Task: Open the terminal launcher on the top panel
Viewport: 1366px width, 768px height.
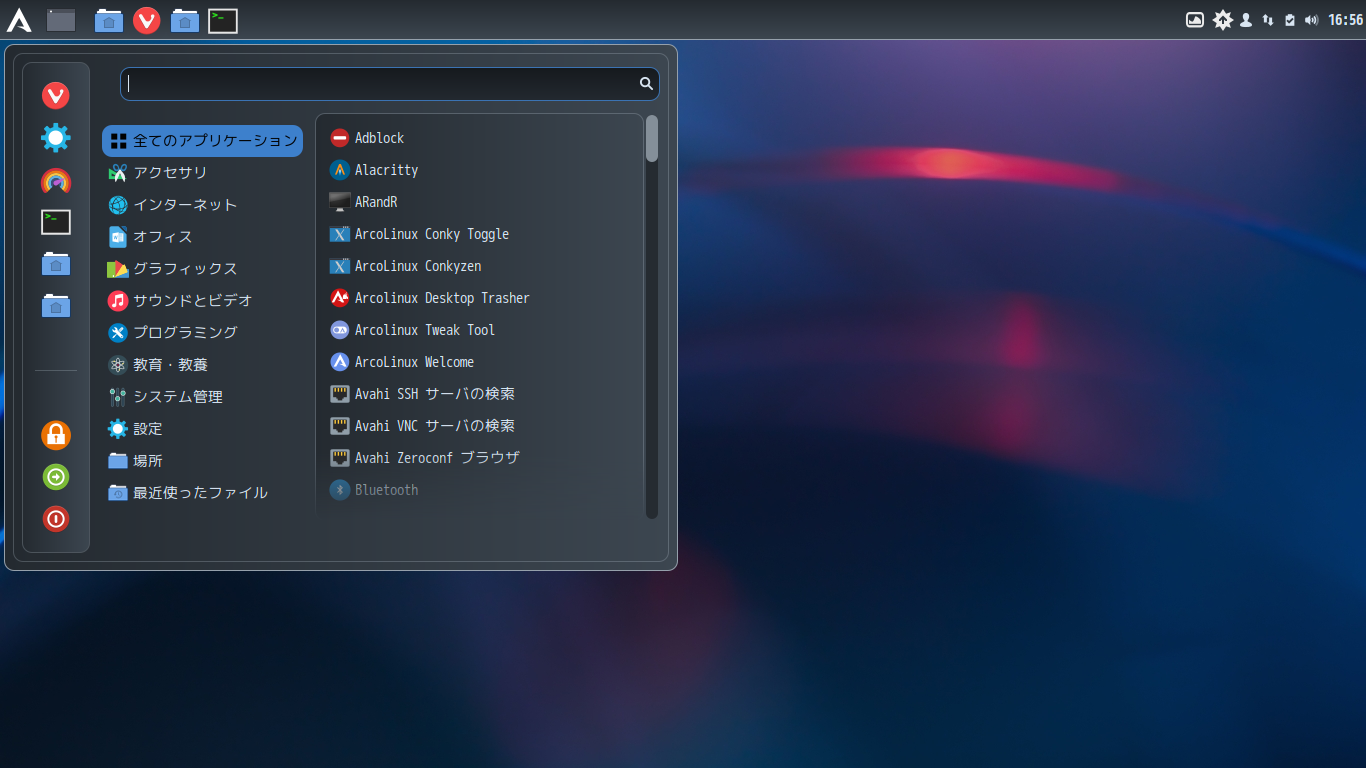Action: pos(223,20)
